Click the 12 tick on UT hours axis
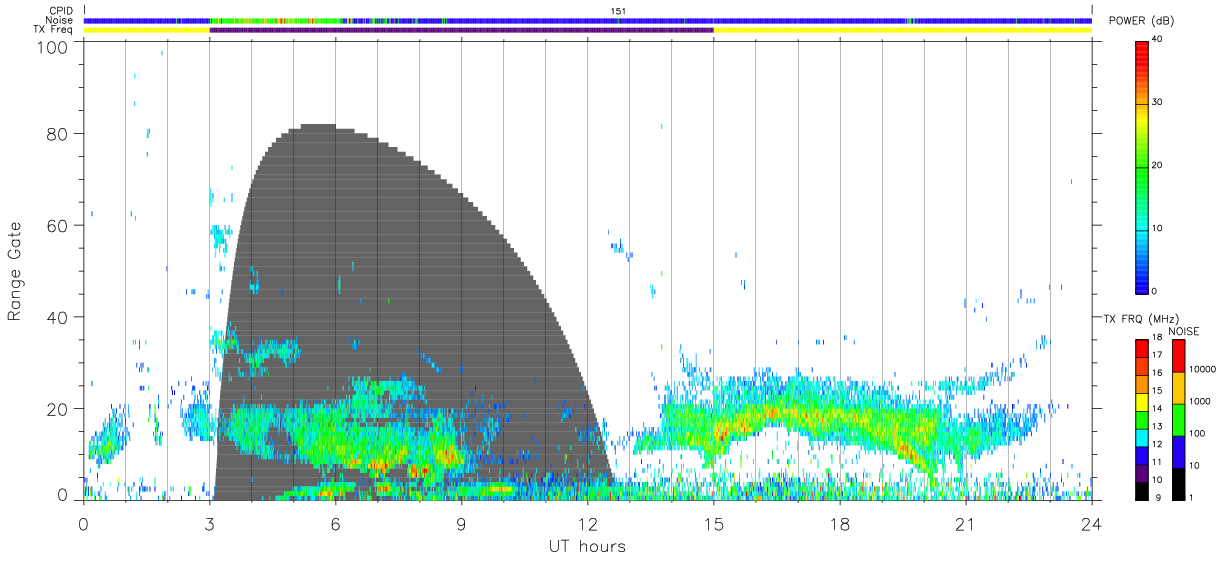Viewport: 1228px width, 567px height. click(588, 522)
